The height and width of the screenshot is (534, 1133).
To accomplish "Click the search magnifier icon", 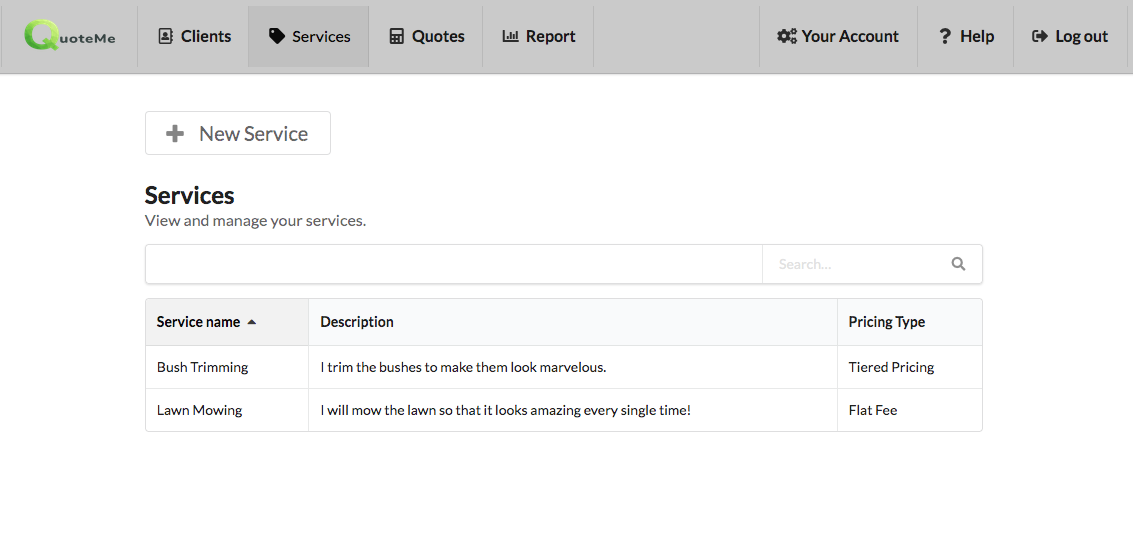I will [958, 264].
